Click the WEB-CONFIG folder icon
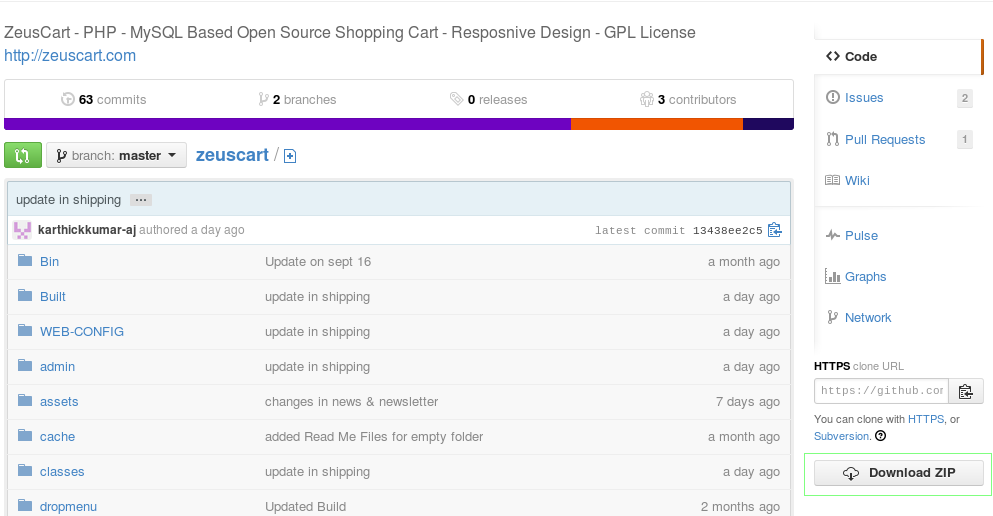 point(25,330)
